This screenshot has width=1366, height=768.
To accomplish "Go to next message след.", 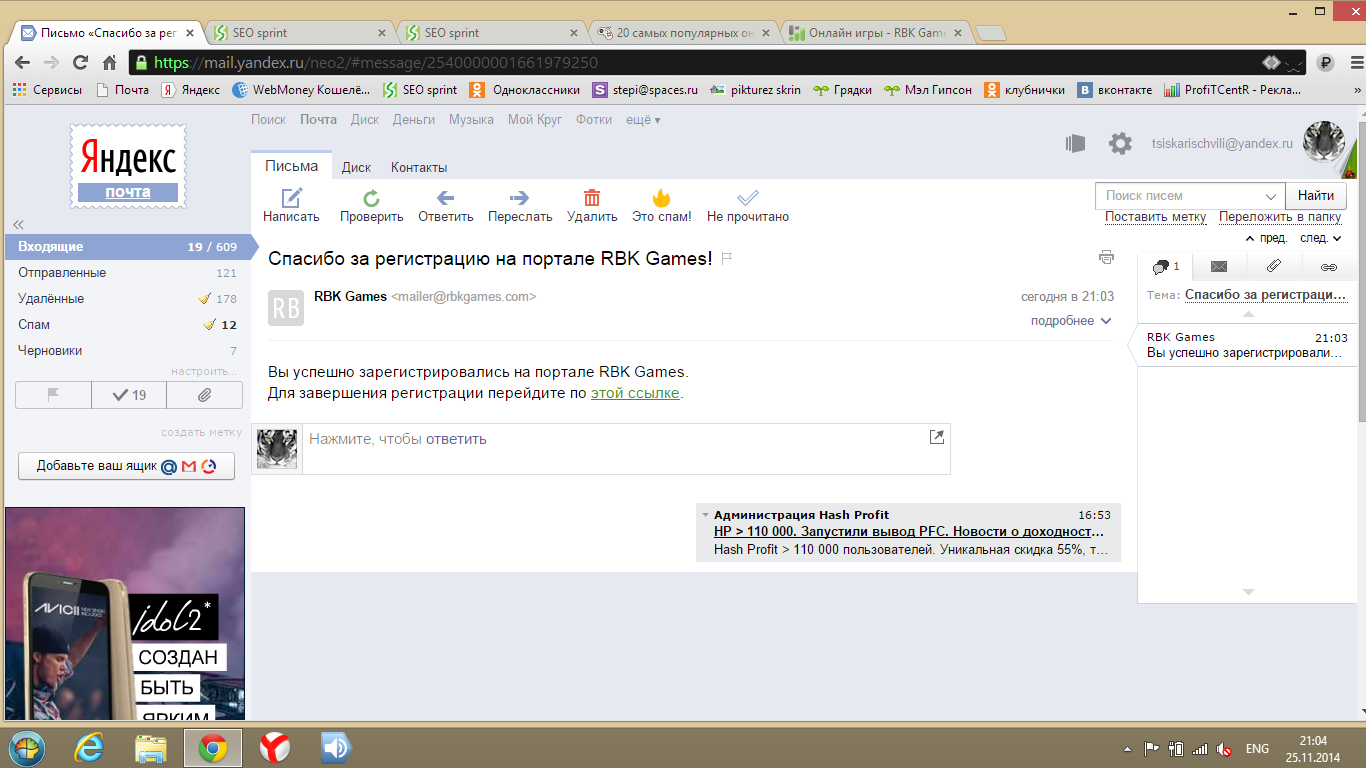I will click(1320, 238).
